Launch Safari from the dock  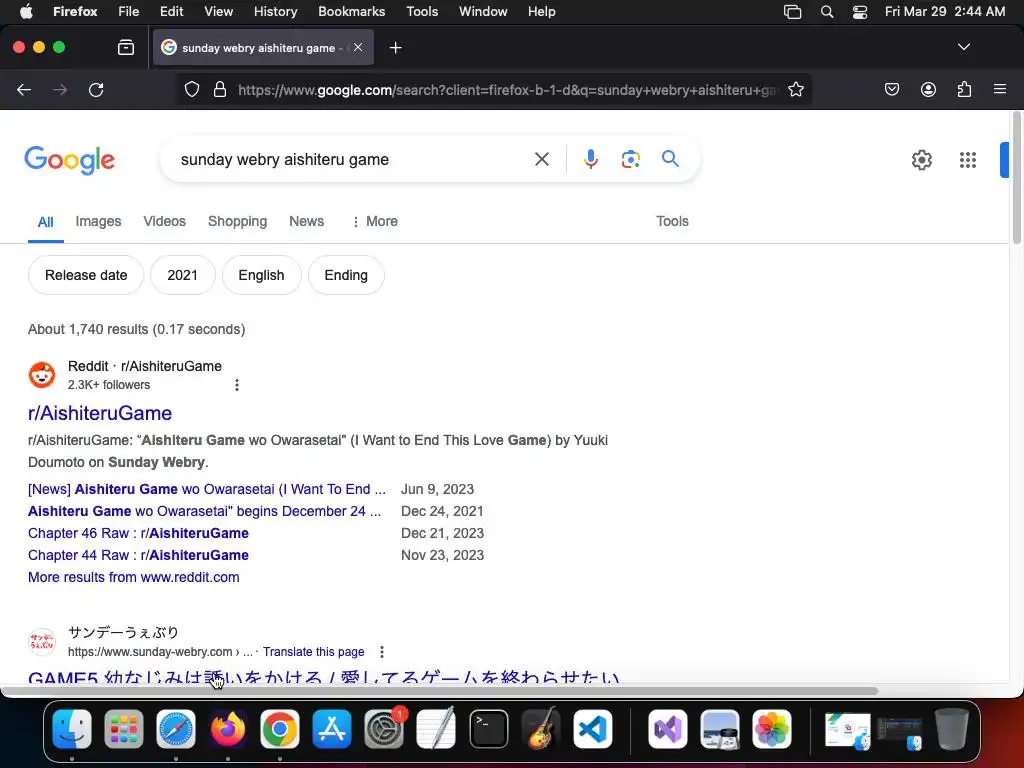(x=176, y=729)
